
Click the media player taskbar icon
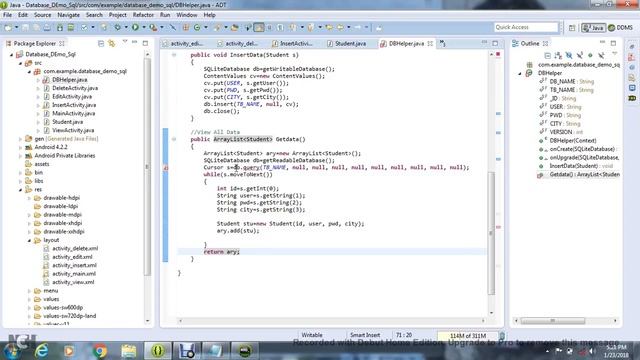[x=69, y=351]
